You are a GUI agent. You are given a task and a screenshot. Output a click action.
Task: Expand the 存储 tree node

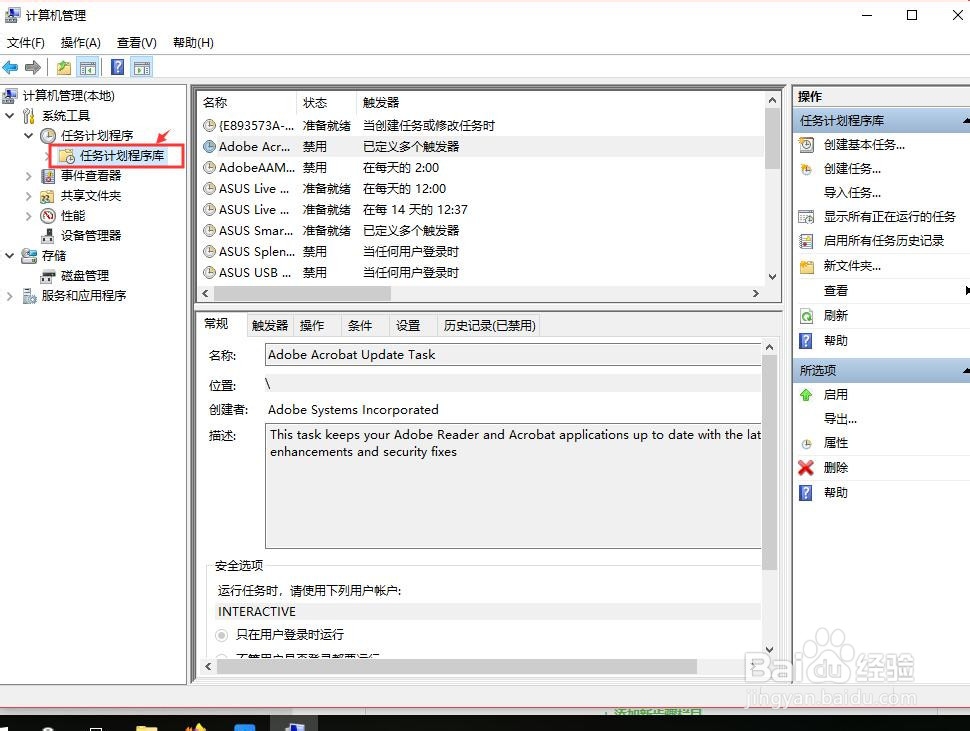pyautogui.click(x=10, y=255)
